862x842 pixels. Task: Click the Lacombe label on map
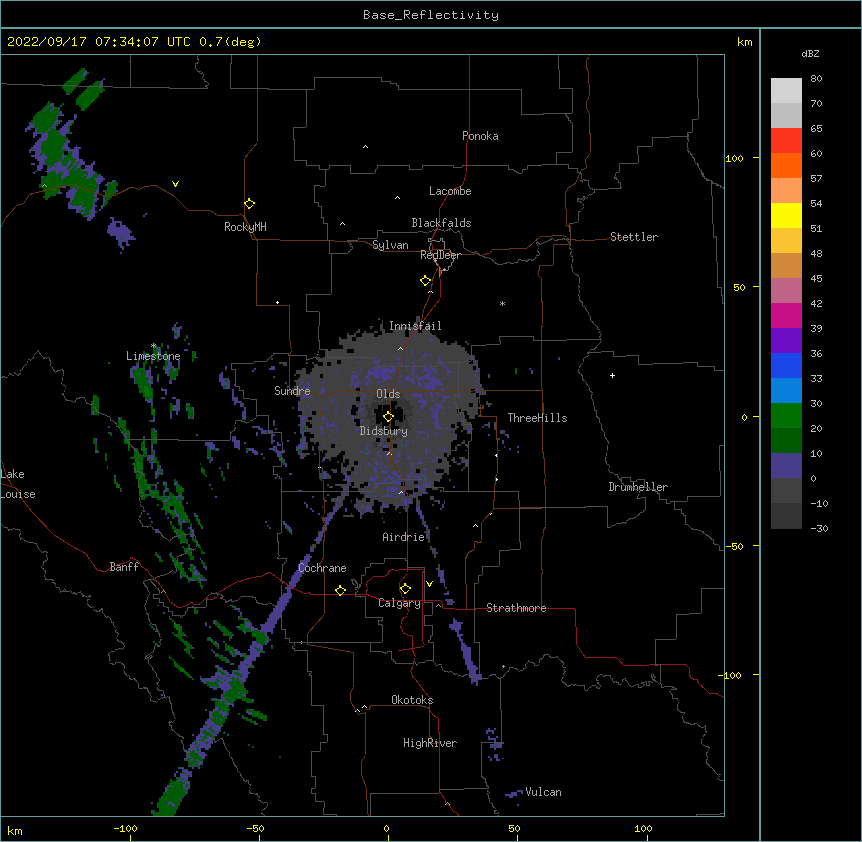(x=450, y=191)
